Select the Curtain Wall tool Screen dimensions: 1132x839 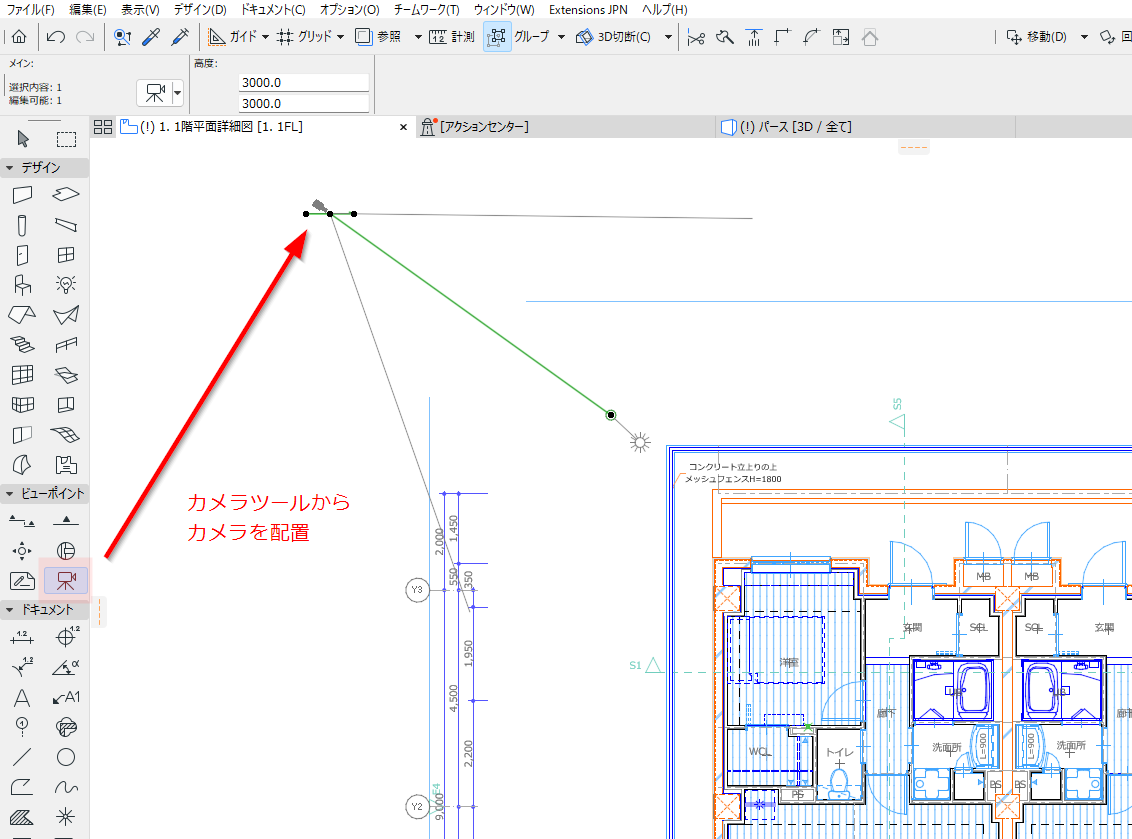pos(22,375)
